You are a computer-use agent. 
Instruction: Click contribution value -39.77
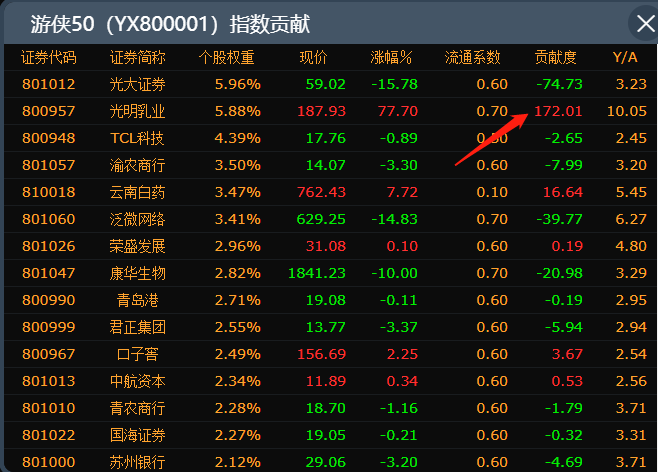coord(559,219)
